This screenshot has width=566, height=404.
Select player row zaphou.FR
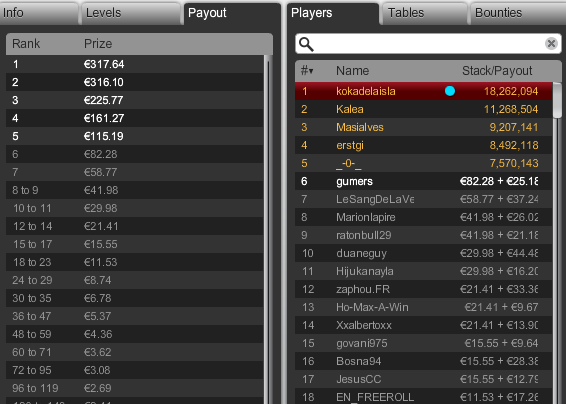423,289
